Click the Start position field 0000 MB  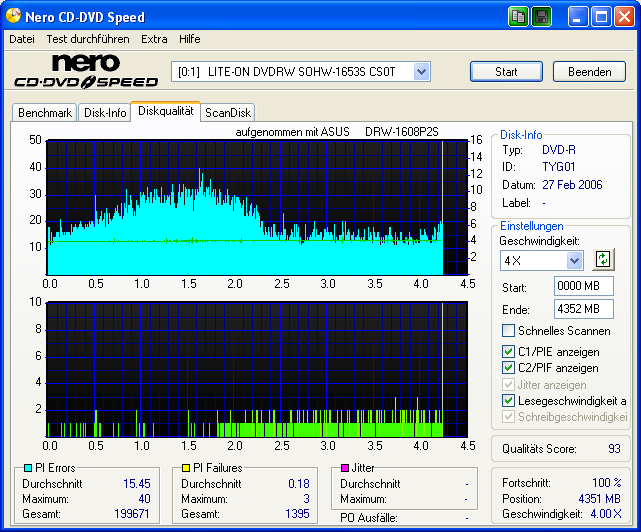[584, 286]
